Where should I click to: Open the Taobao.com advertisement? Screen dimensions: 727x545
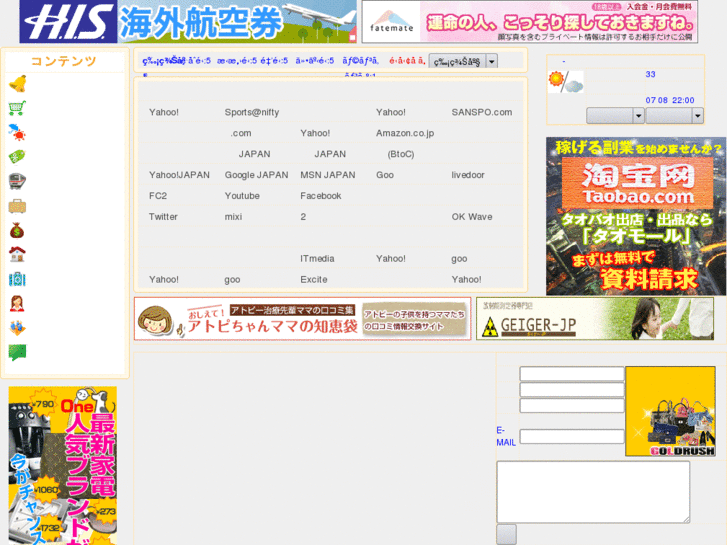[x=636, y=216]
